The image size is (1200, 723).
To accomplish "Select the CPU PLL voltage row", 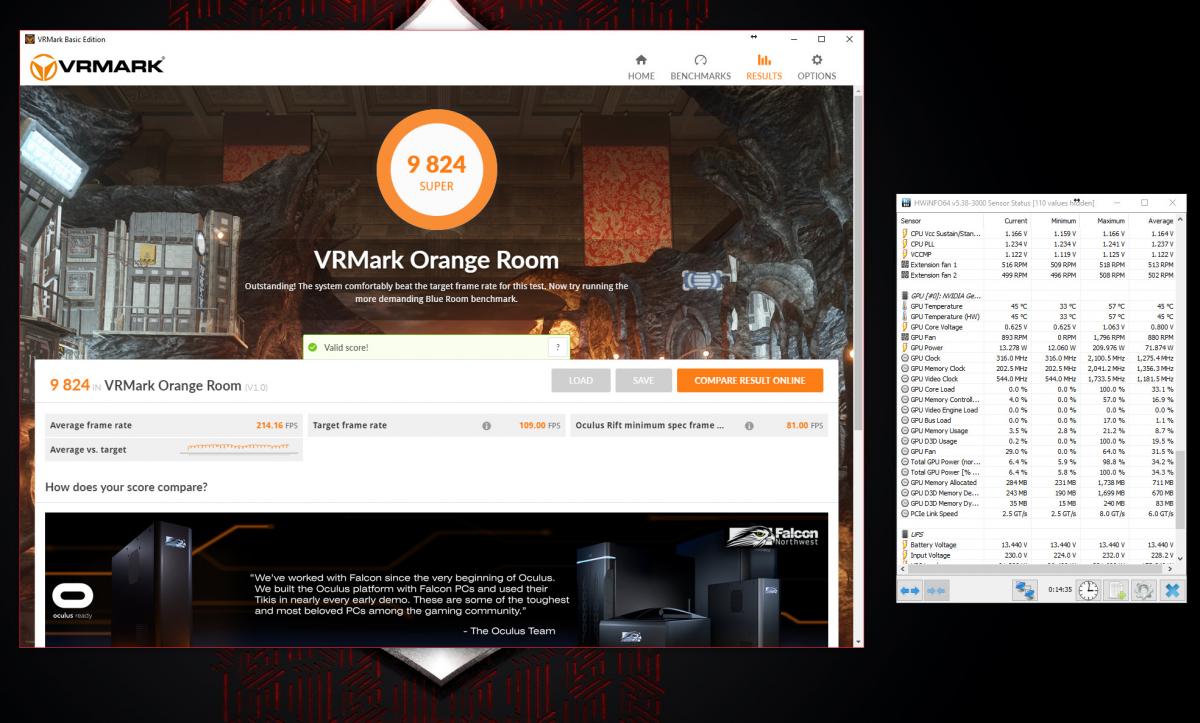I will click(x=1037, y=244).
